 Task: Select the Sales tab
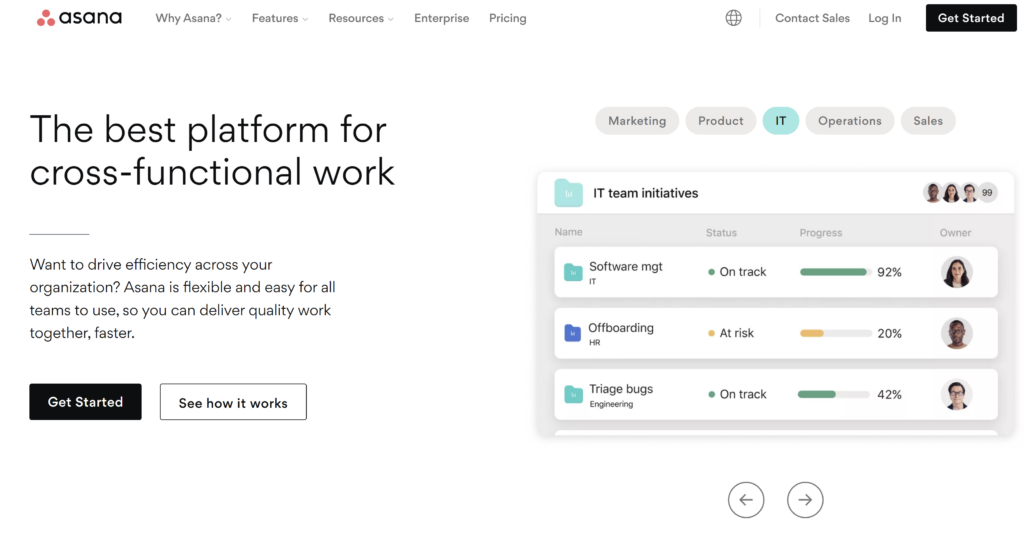click(928, 121)
